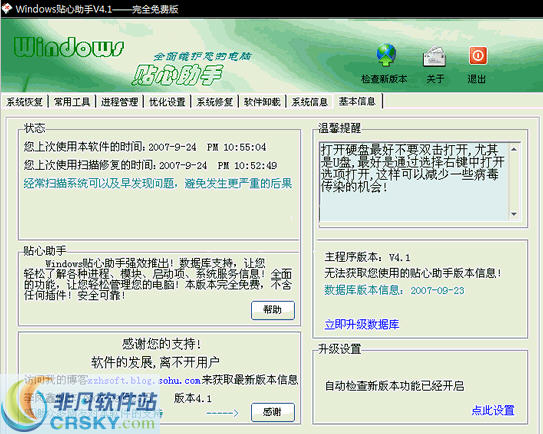Screen dimensions: 543x434
Task: Open the 立即升级数据库 link
Action: [x=362, y=324]
